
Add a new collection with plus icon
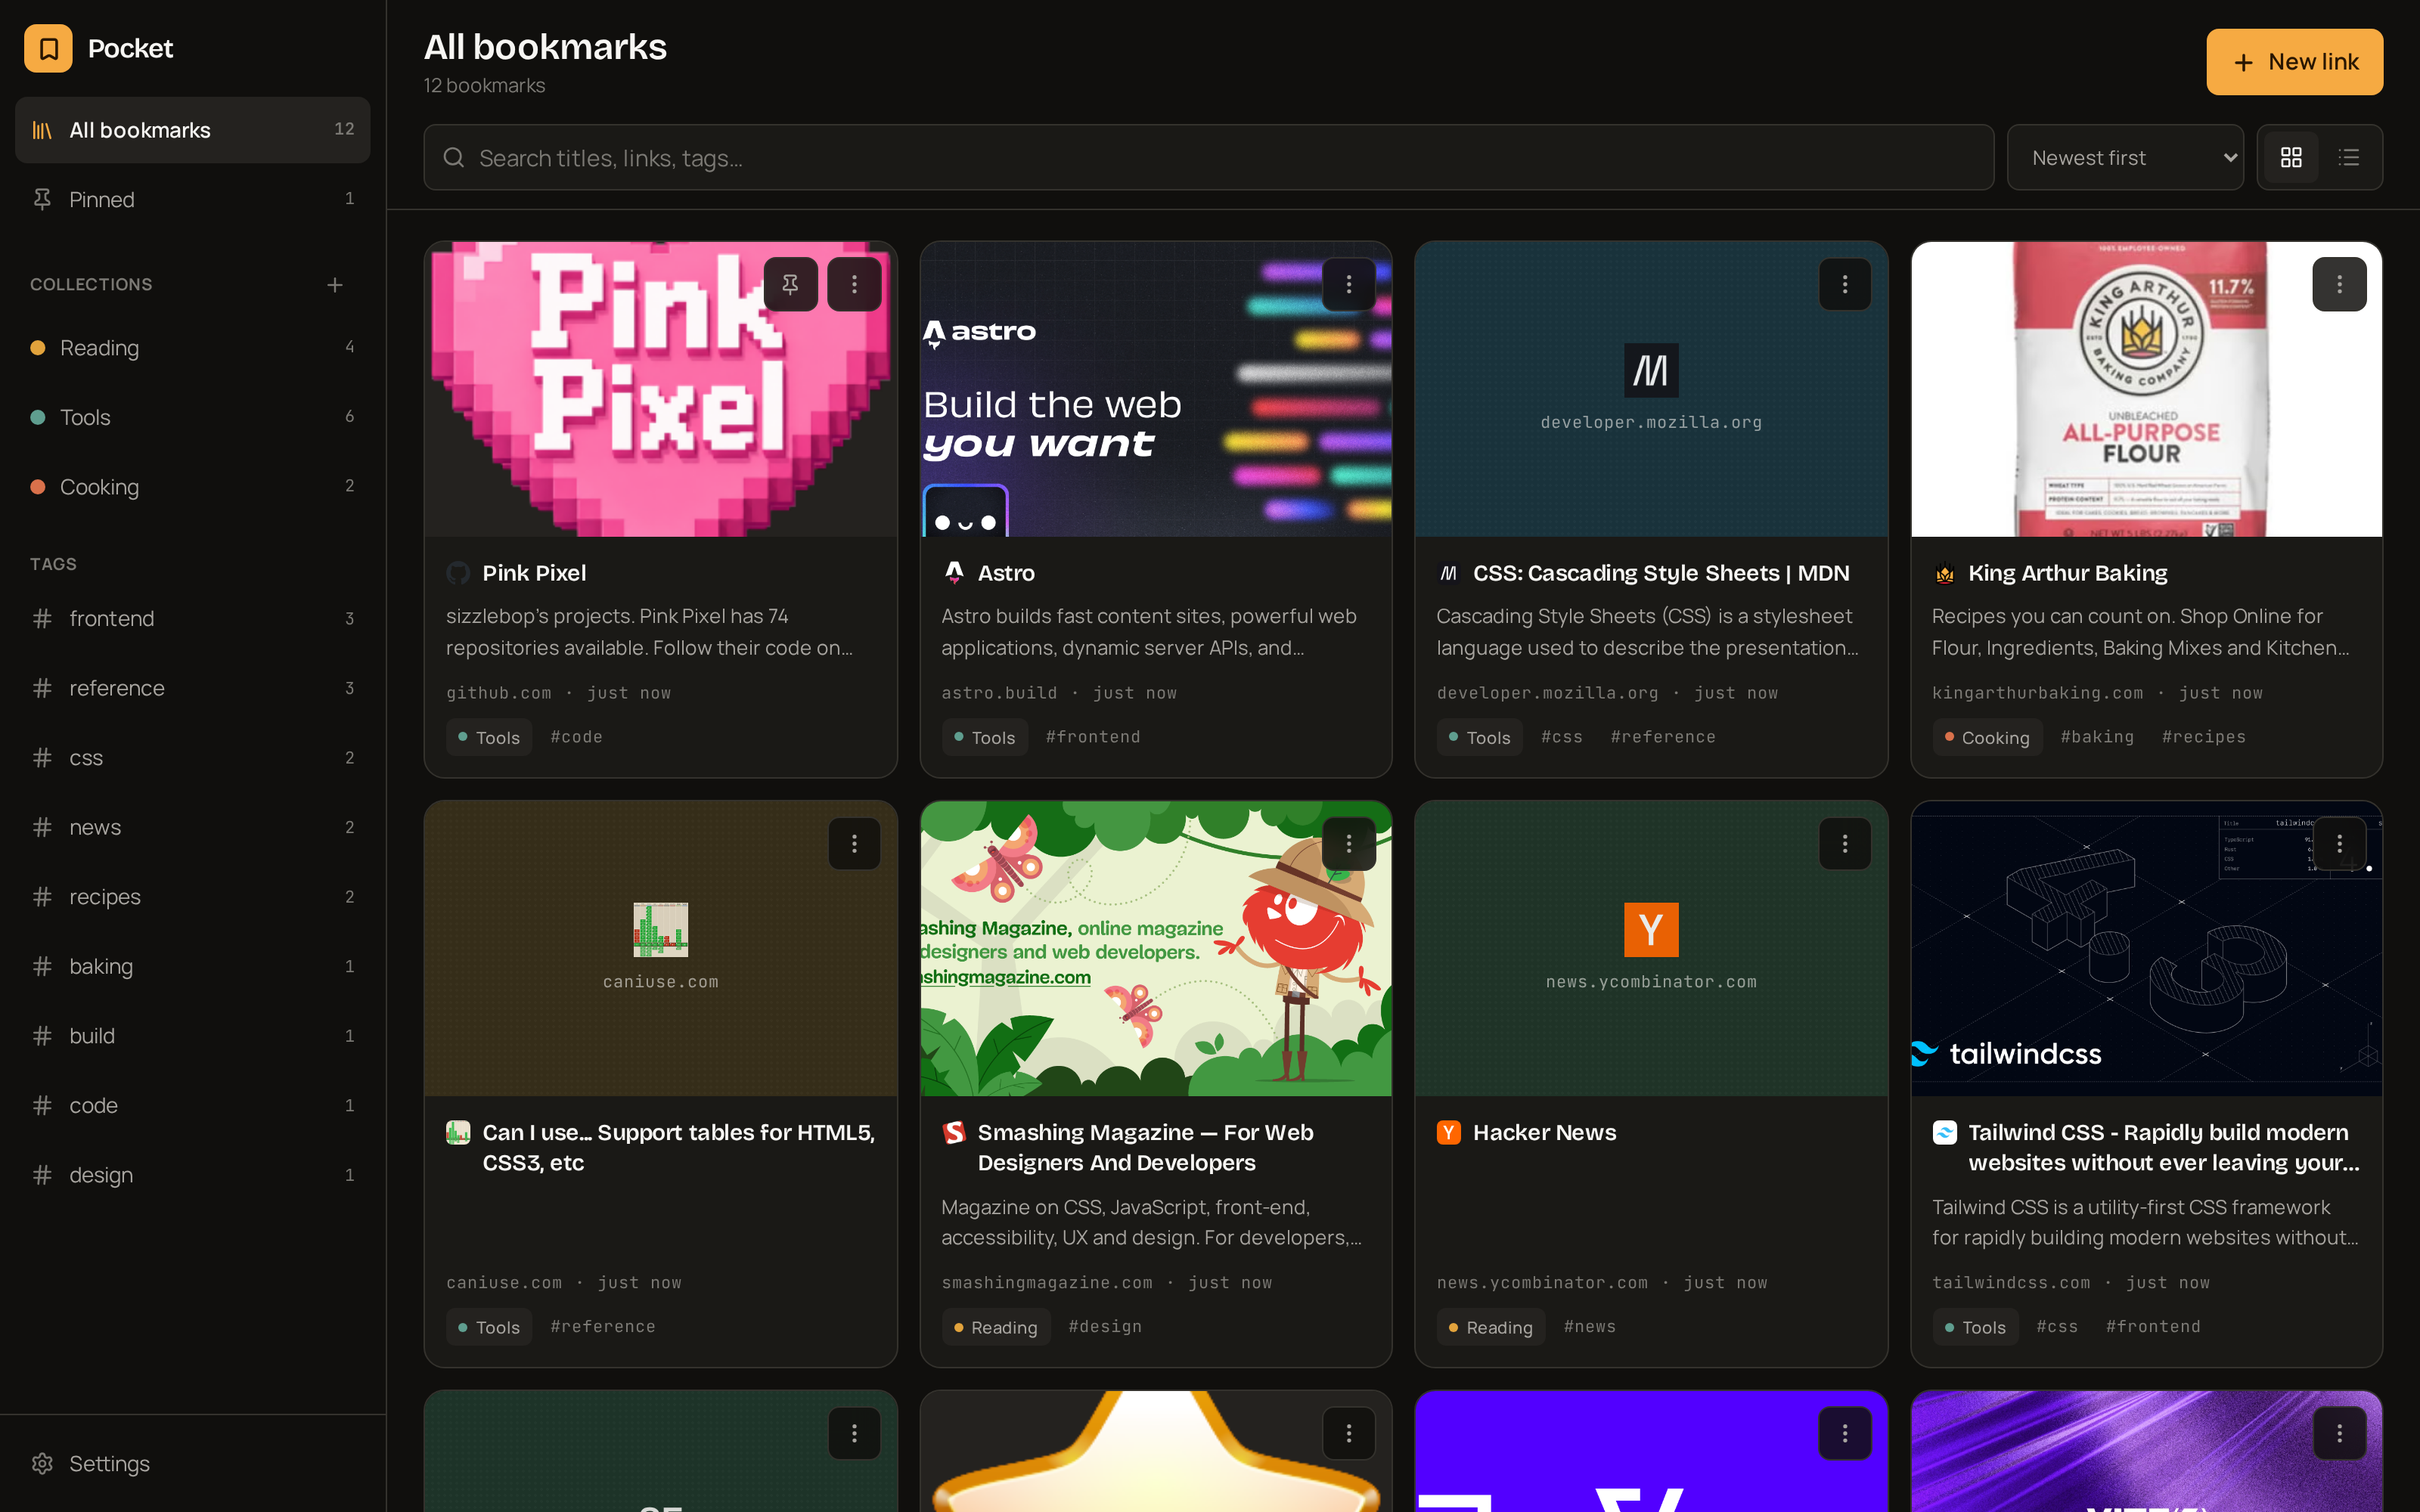click(x=335, y=285)
